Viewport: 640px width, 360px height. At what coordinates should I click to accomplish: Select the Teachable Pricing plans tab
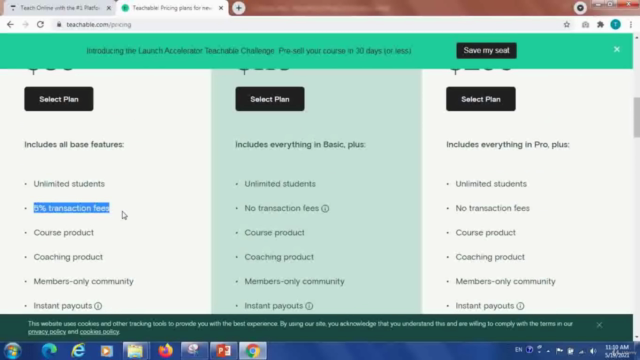click(171, 8)
